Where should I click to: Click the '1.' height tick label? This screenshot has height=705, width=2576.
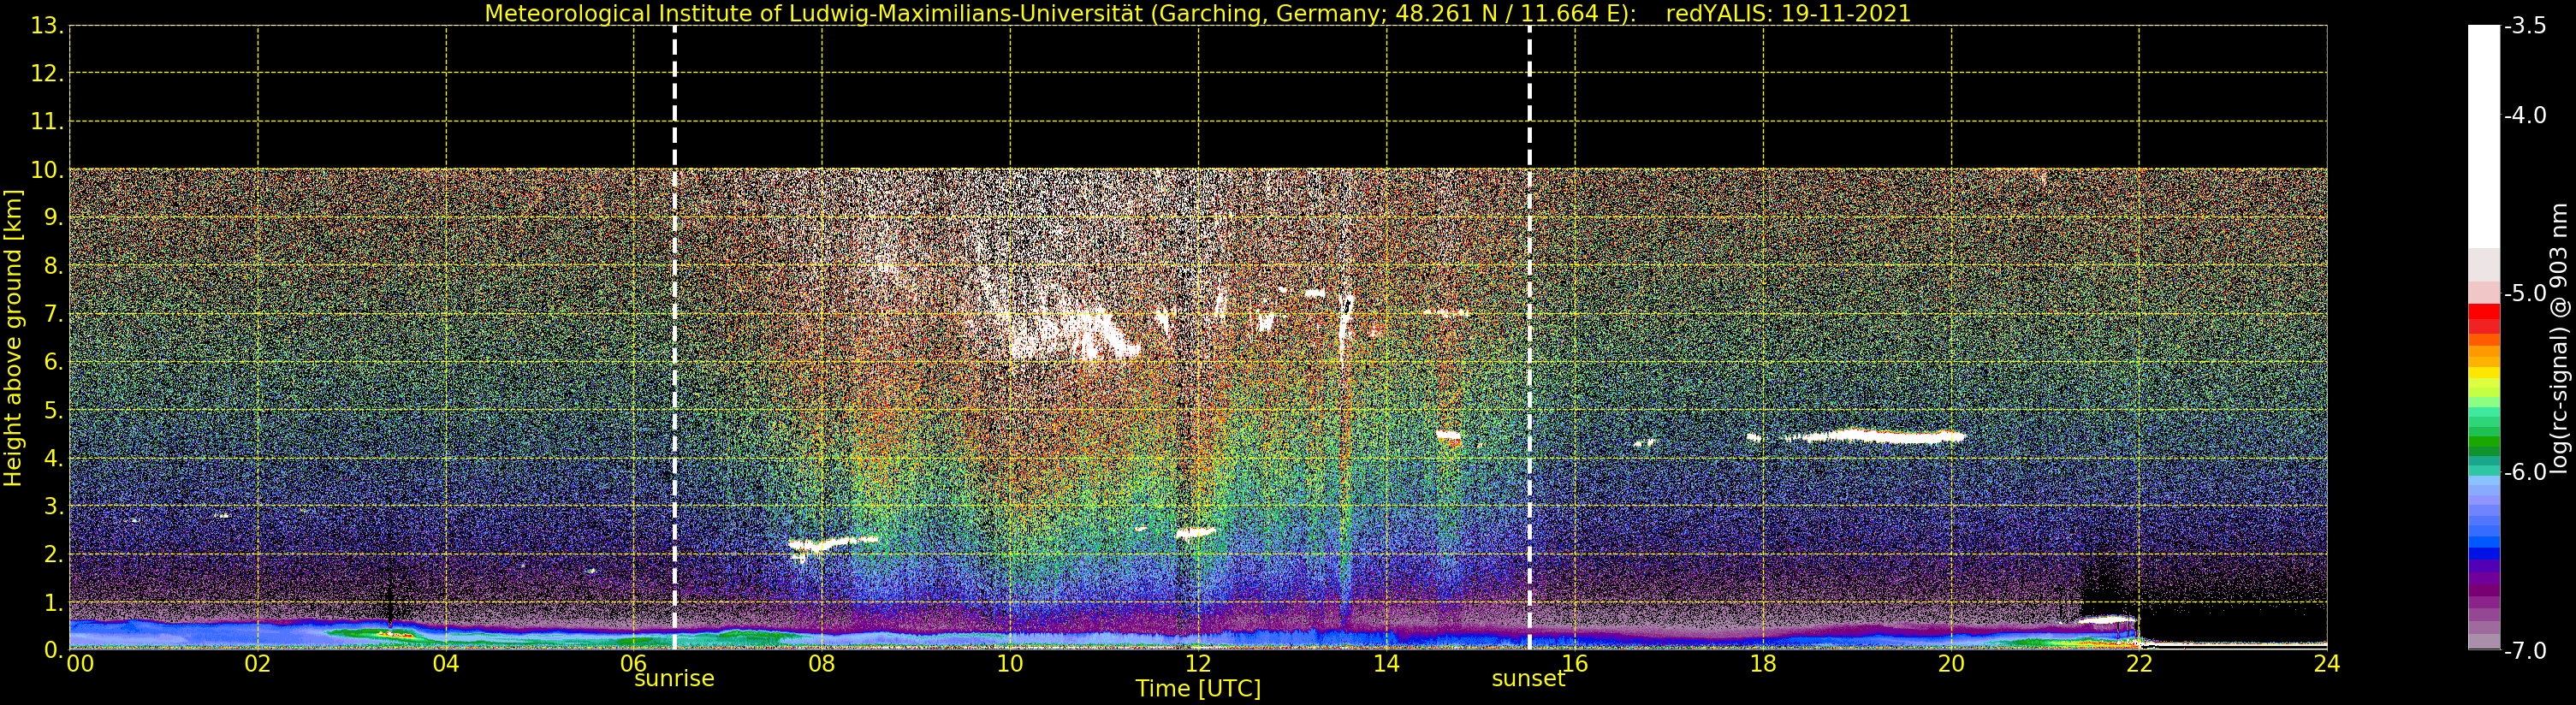pos(54,602)
